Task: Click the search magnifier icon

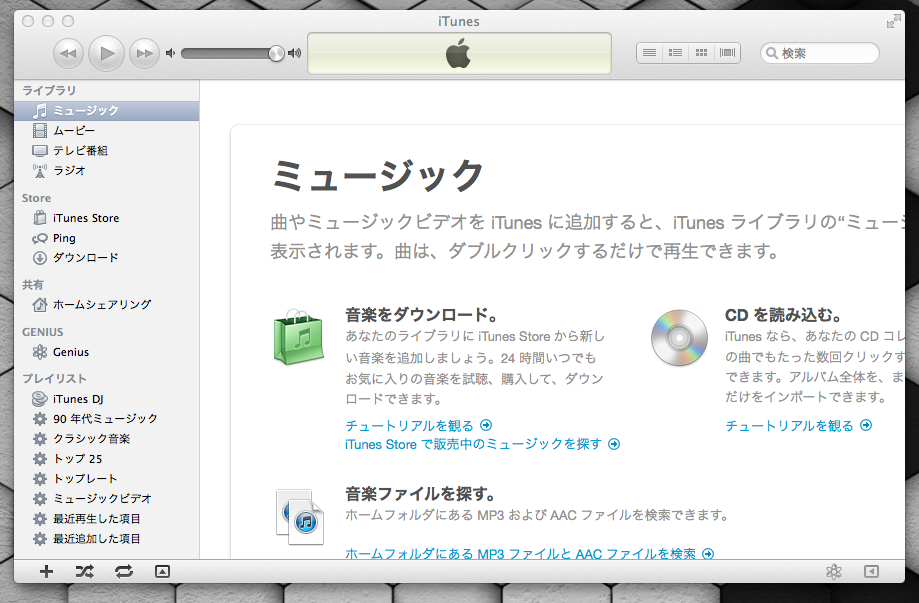Action: click(x=772, y=53)
